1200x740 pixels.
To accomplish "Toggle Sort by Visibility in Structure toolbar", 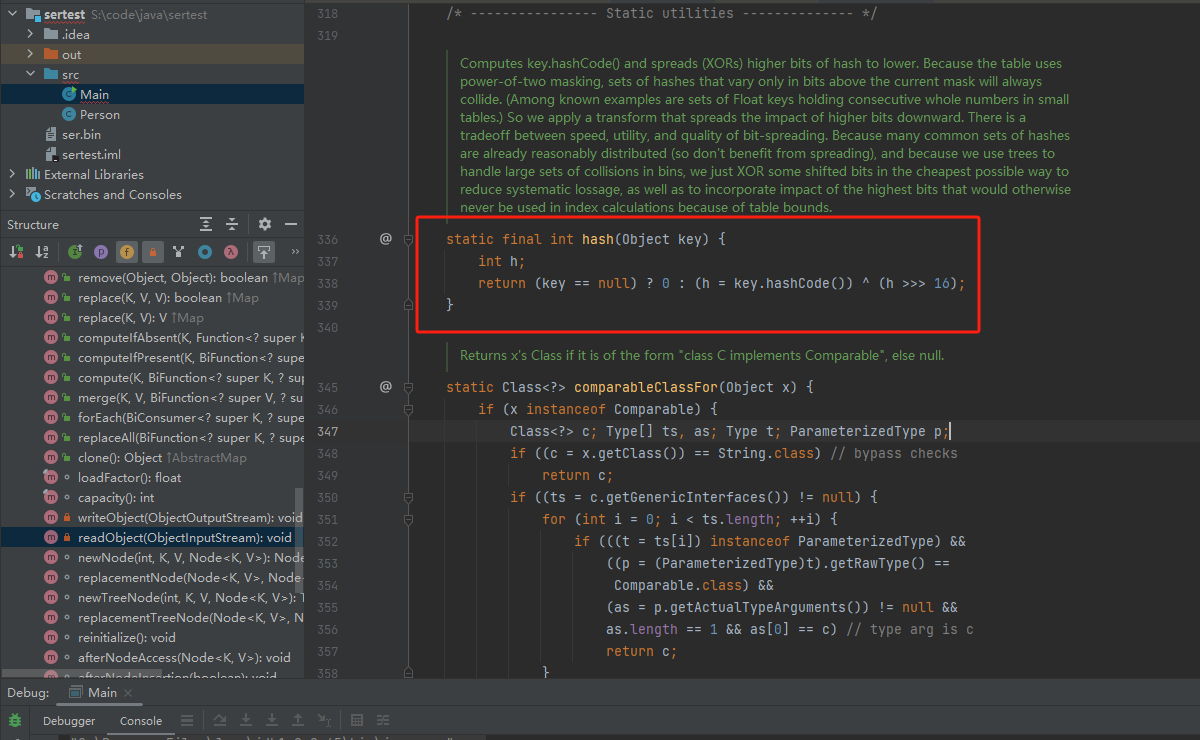I will tap(16, 252).
